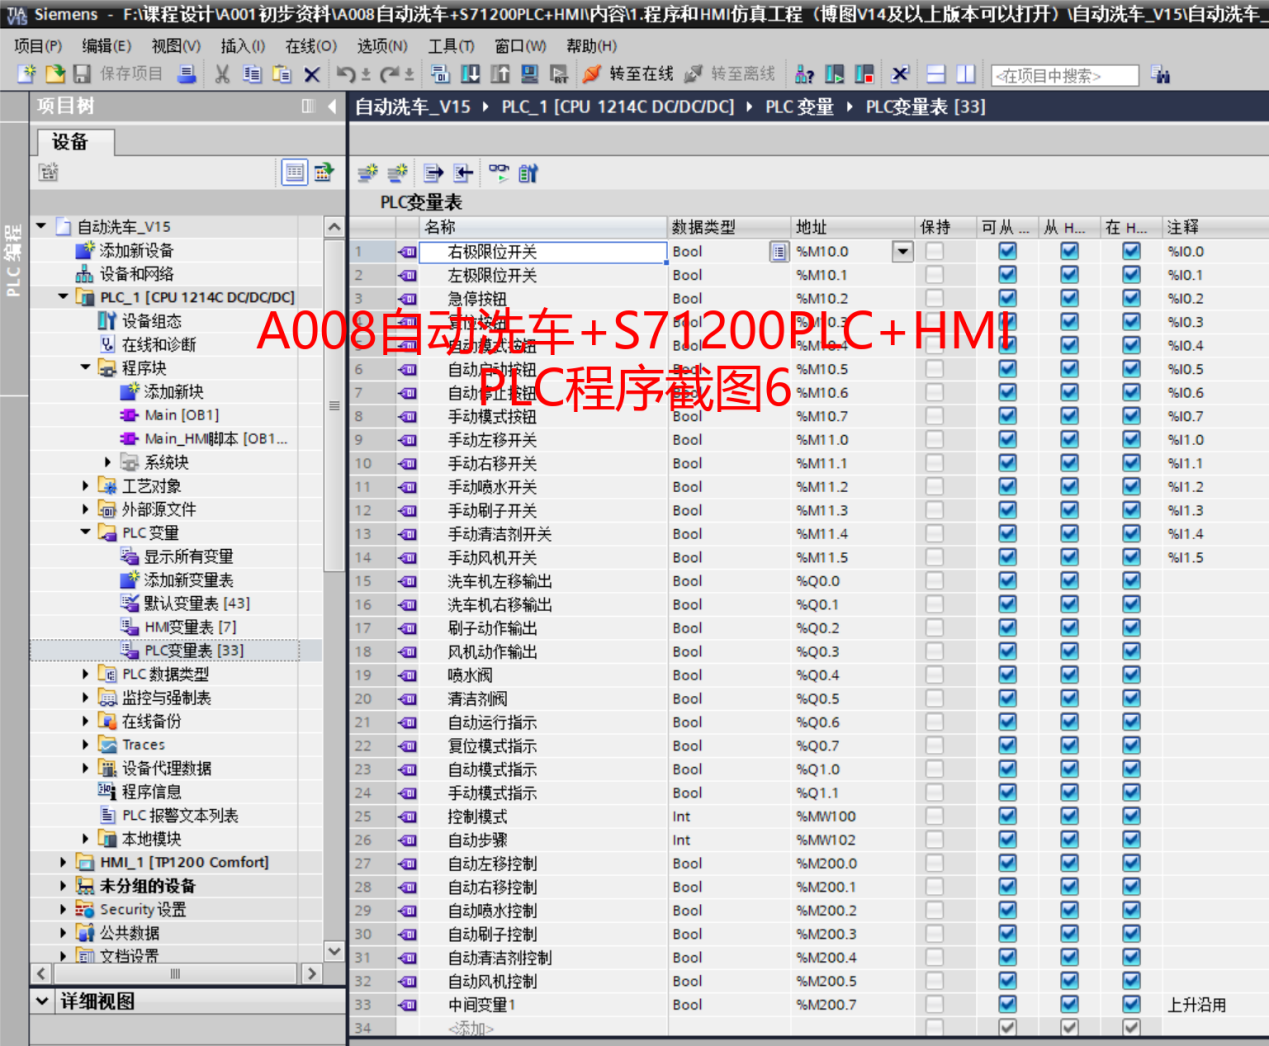Tick retain checkbox for 右极限位开关
The height and width of the screenshot is (1046, 1269).
(x=934, y=251)
